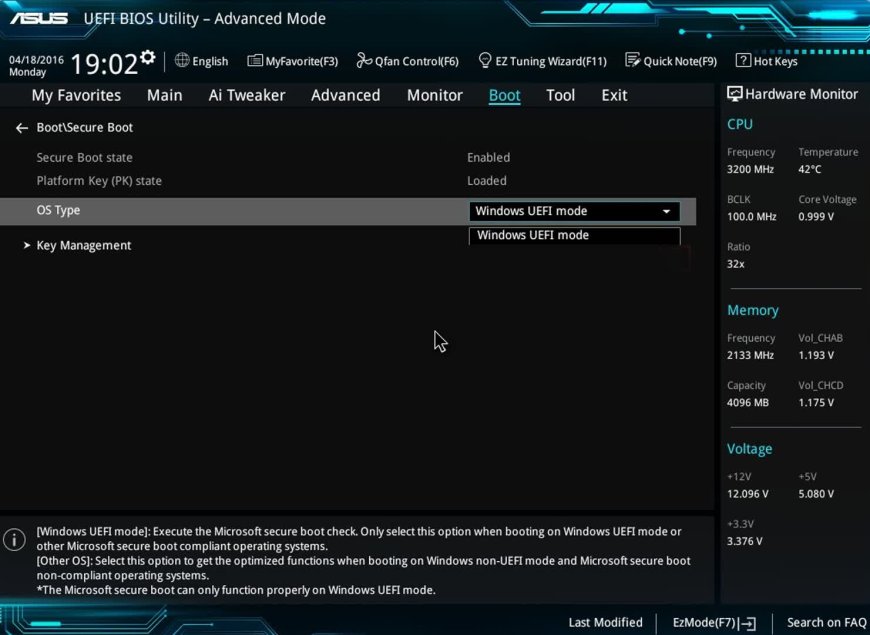Open the OS Type dropdown arrow
Viewport: 870px width, 635px height.
click(666, 211)
